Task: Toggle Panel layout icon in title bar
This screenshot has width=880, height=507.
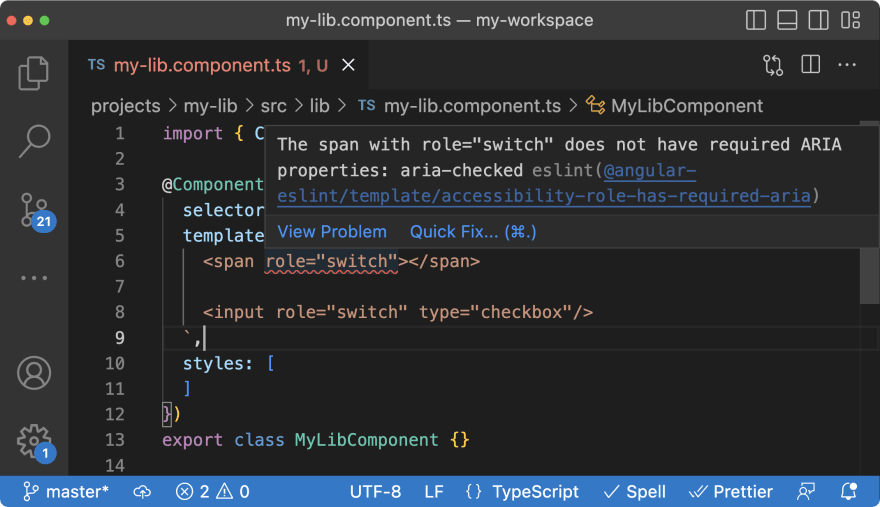Action: coord(787,20)
